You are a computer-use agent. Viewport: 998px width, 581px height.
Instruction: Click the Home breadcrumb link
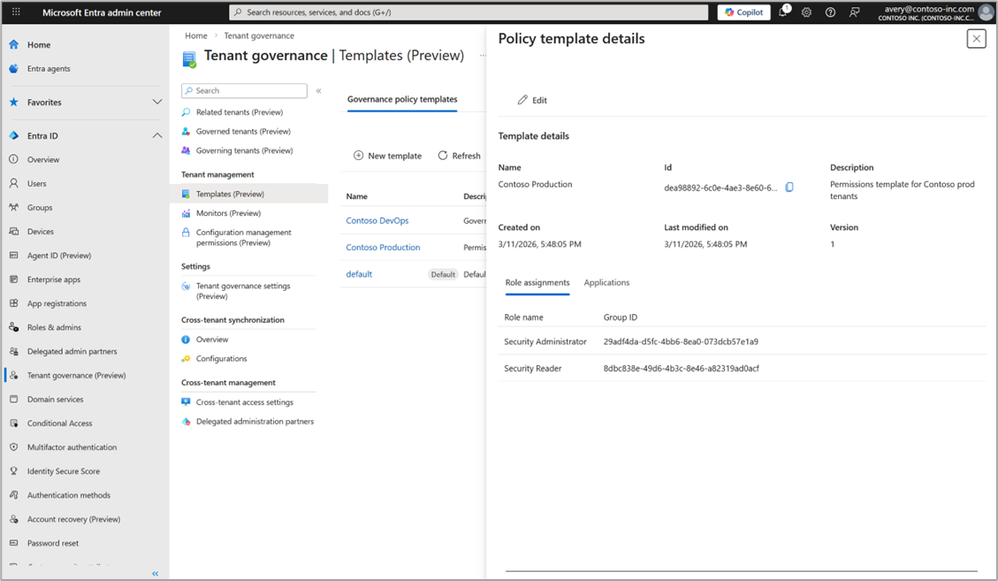pos(195,36)
